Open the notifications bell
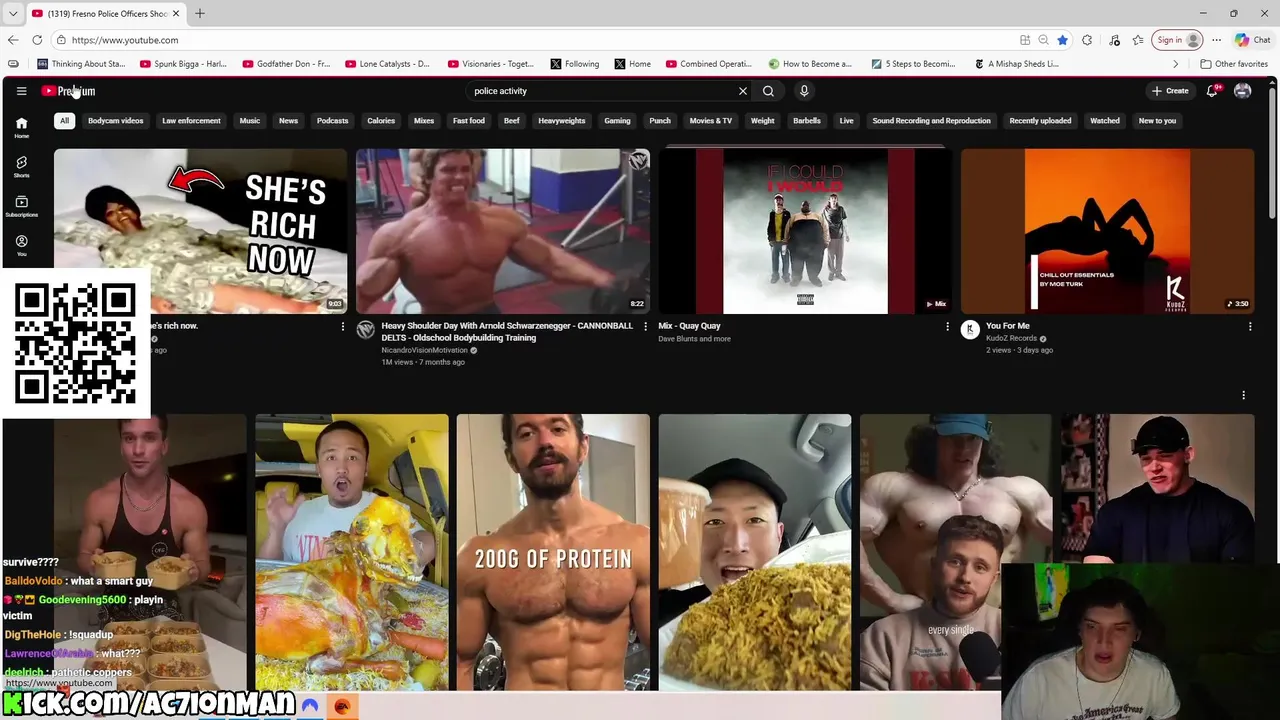 pyautogui.click(x=1212, y=91)
